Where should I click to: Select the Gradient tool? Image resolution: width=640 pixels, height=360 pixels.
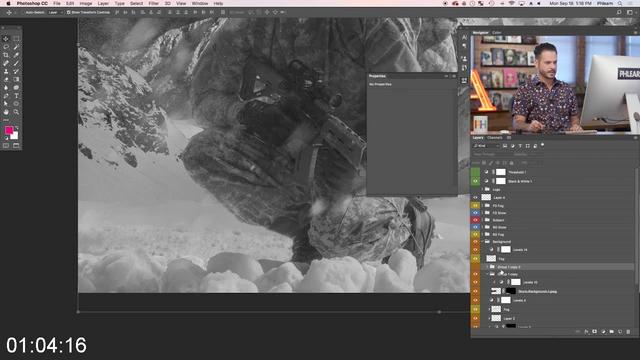tap(16, 79)
